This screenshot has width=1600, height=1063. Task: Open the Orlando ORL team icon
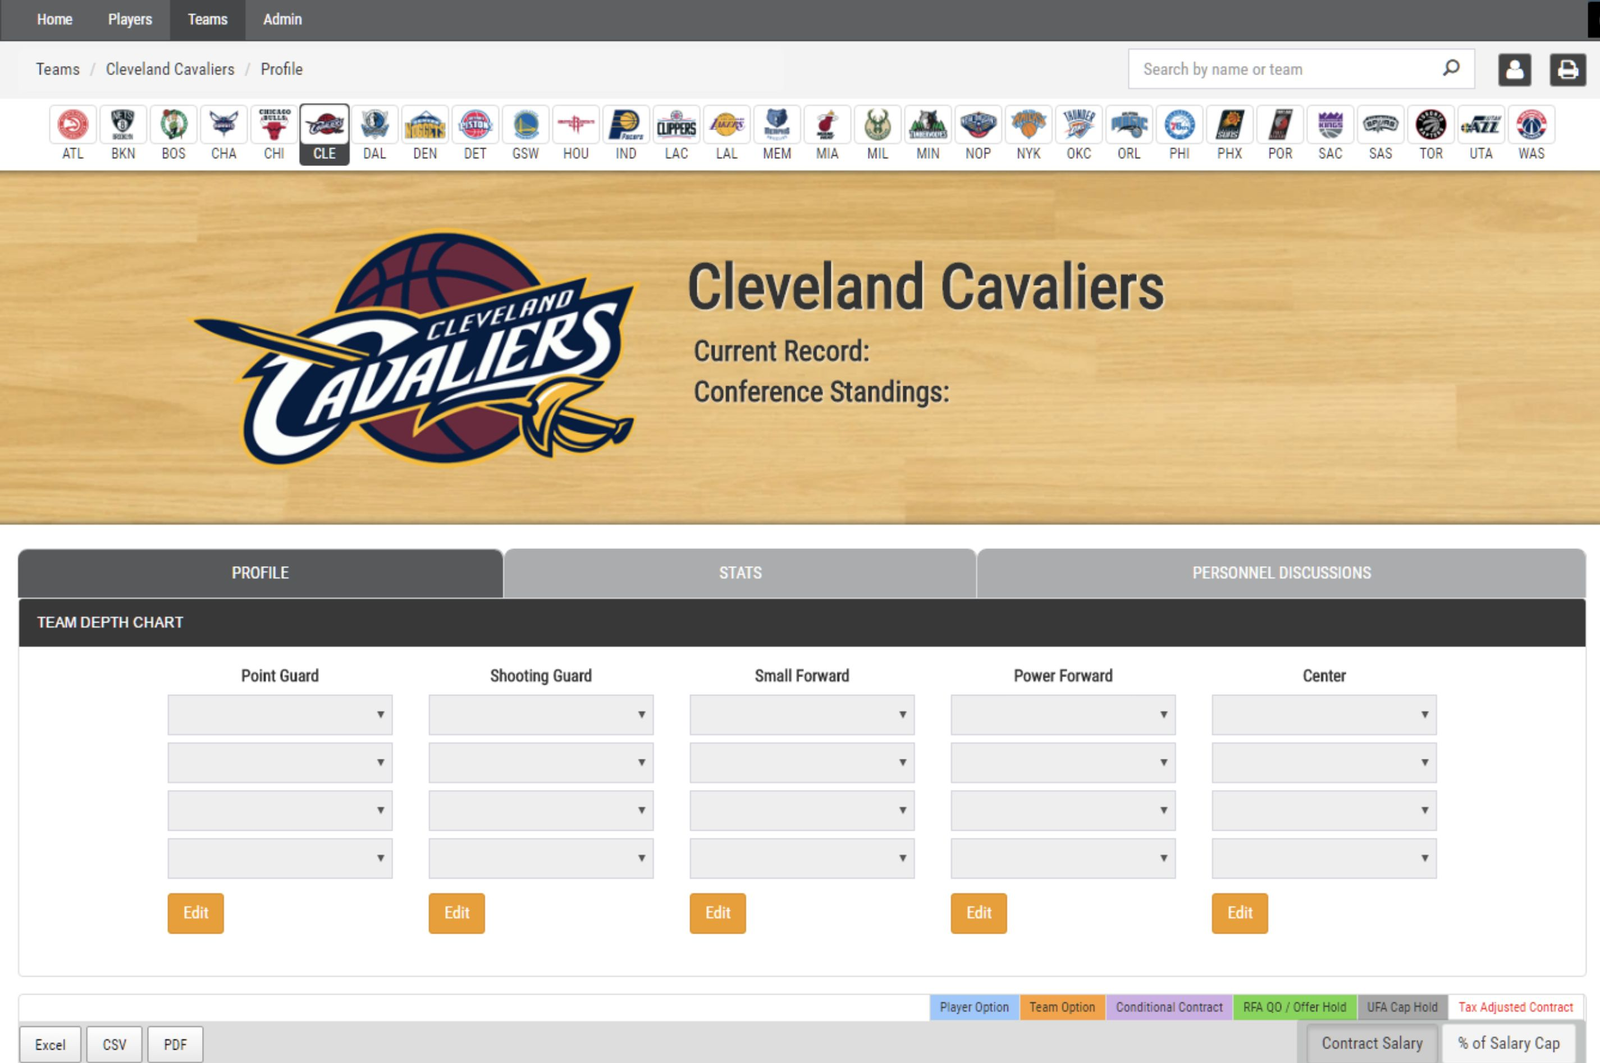coord(1129,134)
